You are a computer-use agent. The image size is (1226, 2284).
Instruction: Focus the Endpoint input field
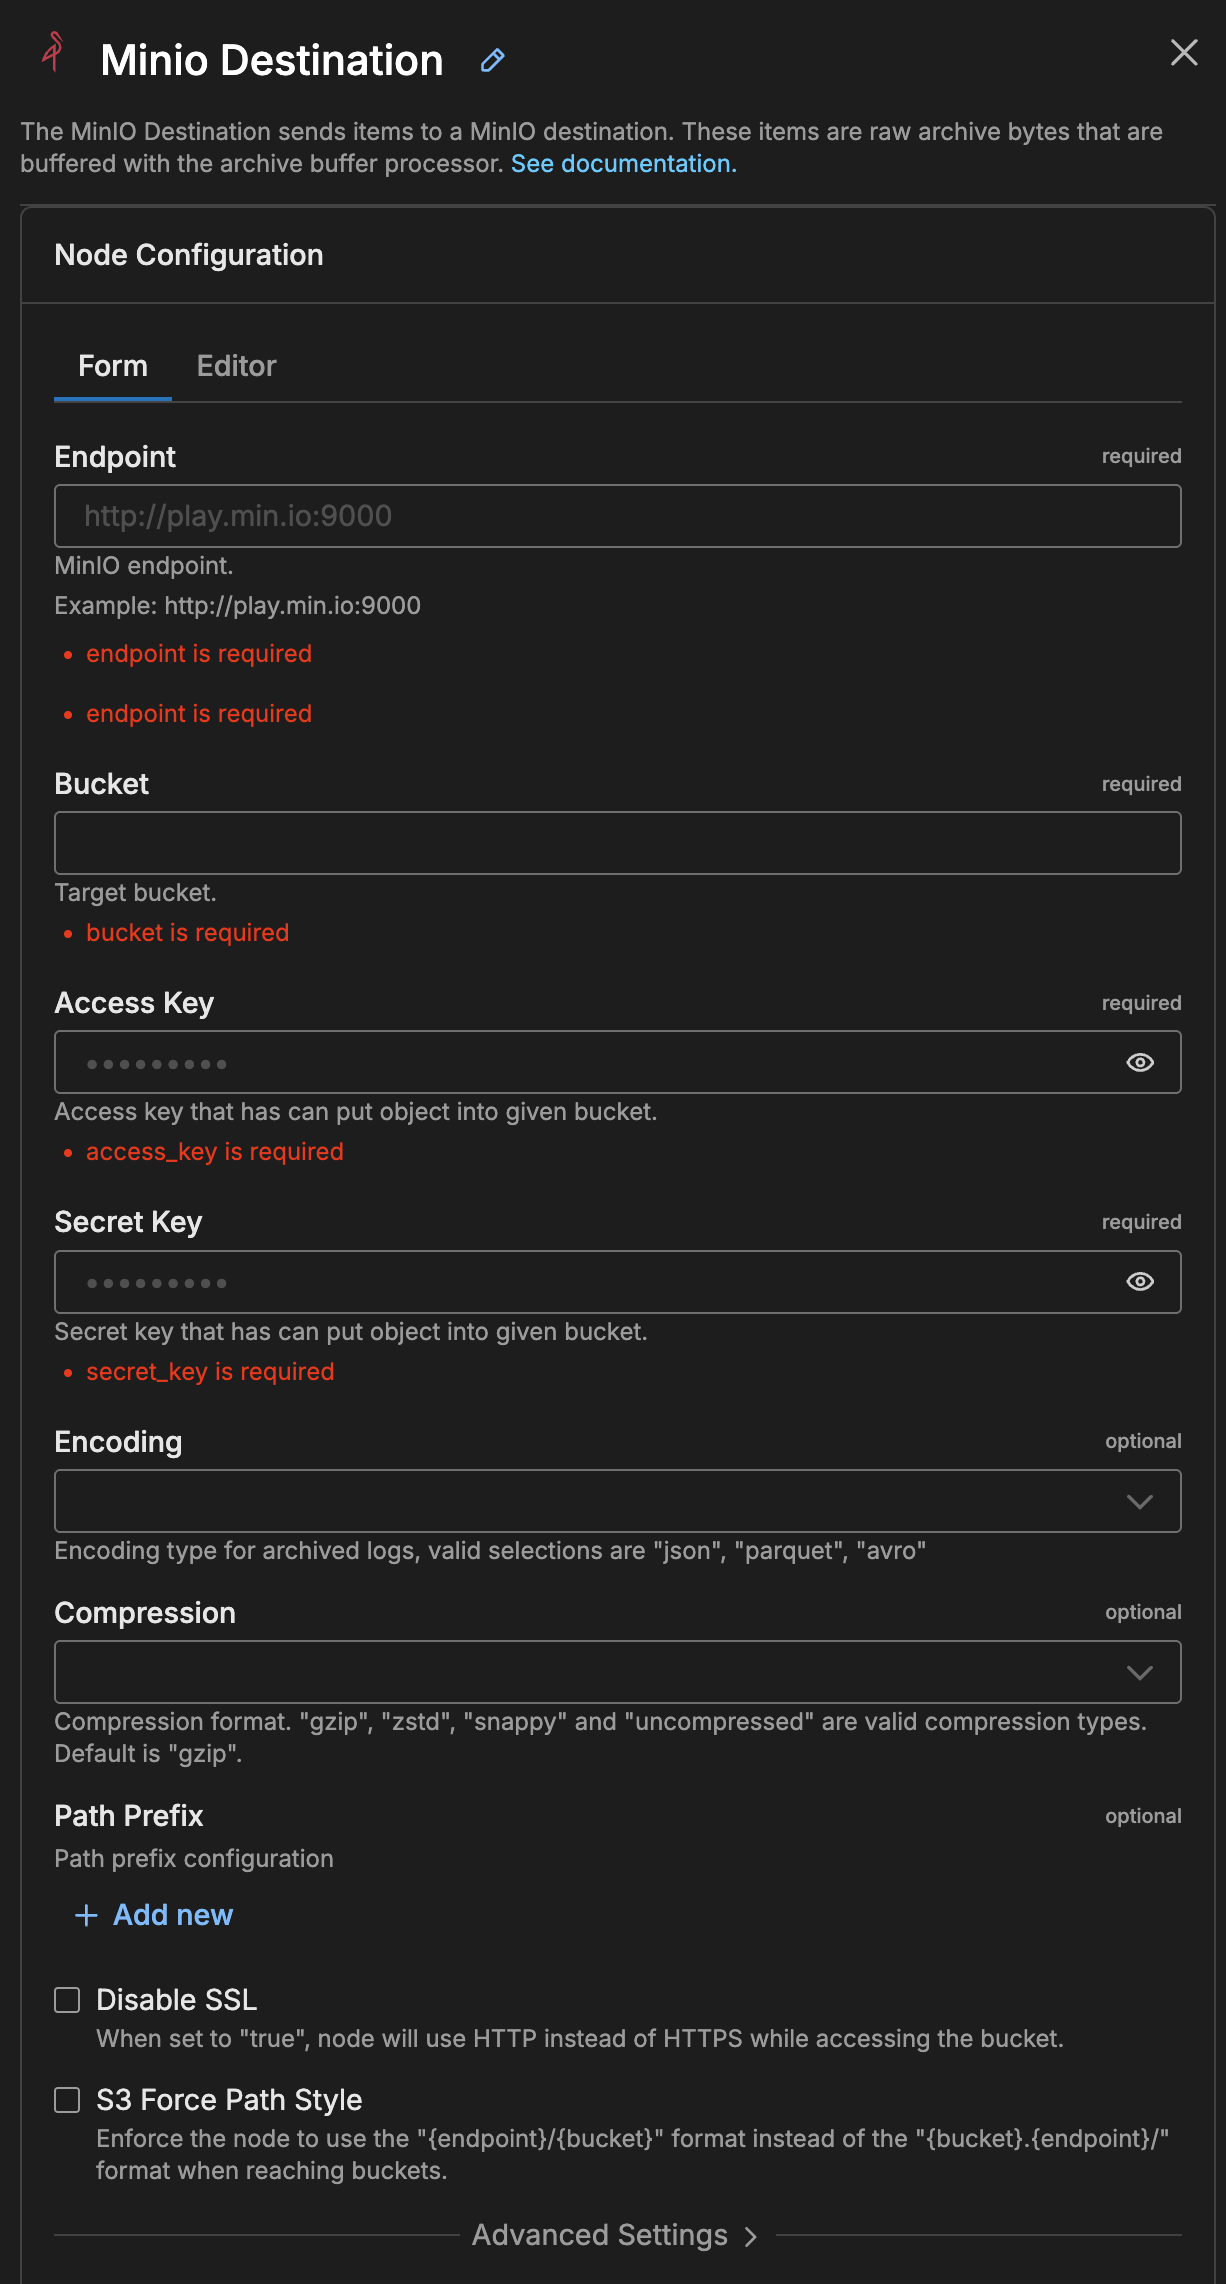617,516
